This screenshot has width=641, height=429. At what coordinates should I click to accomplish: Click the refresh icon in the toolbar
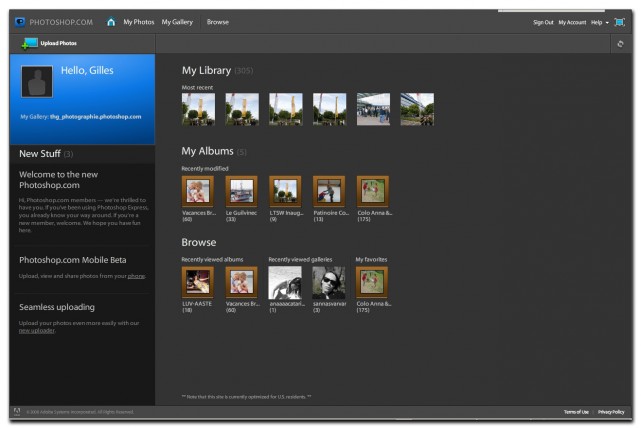click(x=620, y=44)
